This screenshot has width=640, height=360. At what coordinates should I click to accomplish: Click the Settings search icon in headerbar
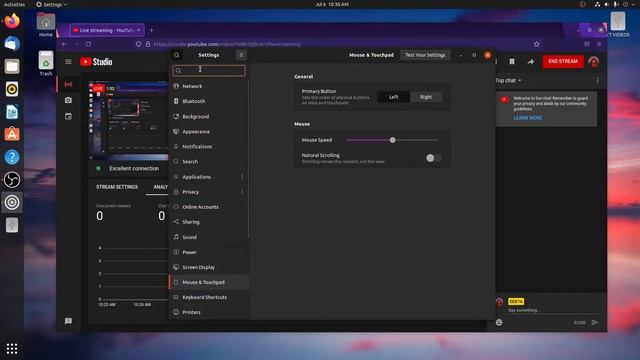coord(176,55)
